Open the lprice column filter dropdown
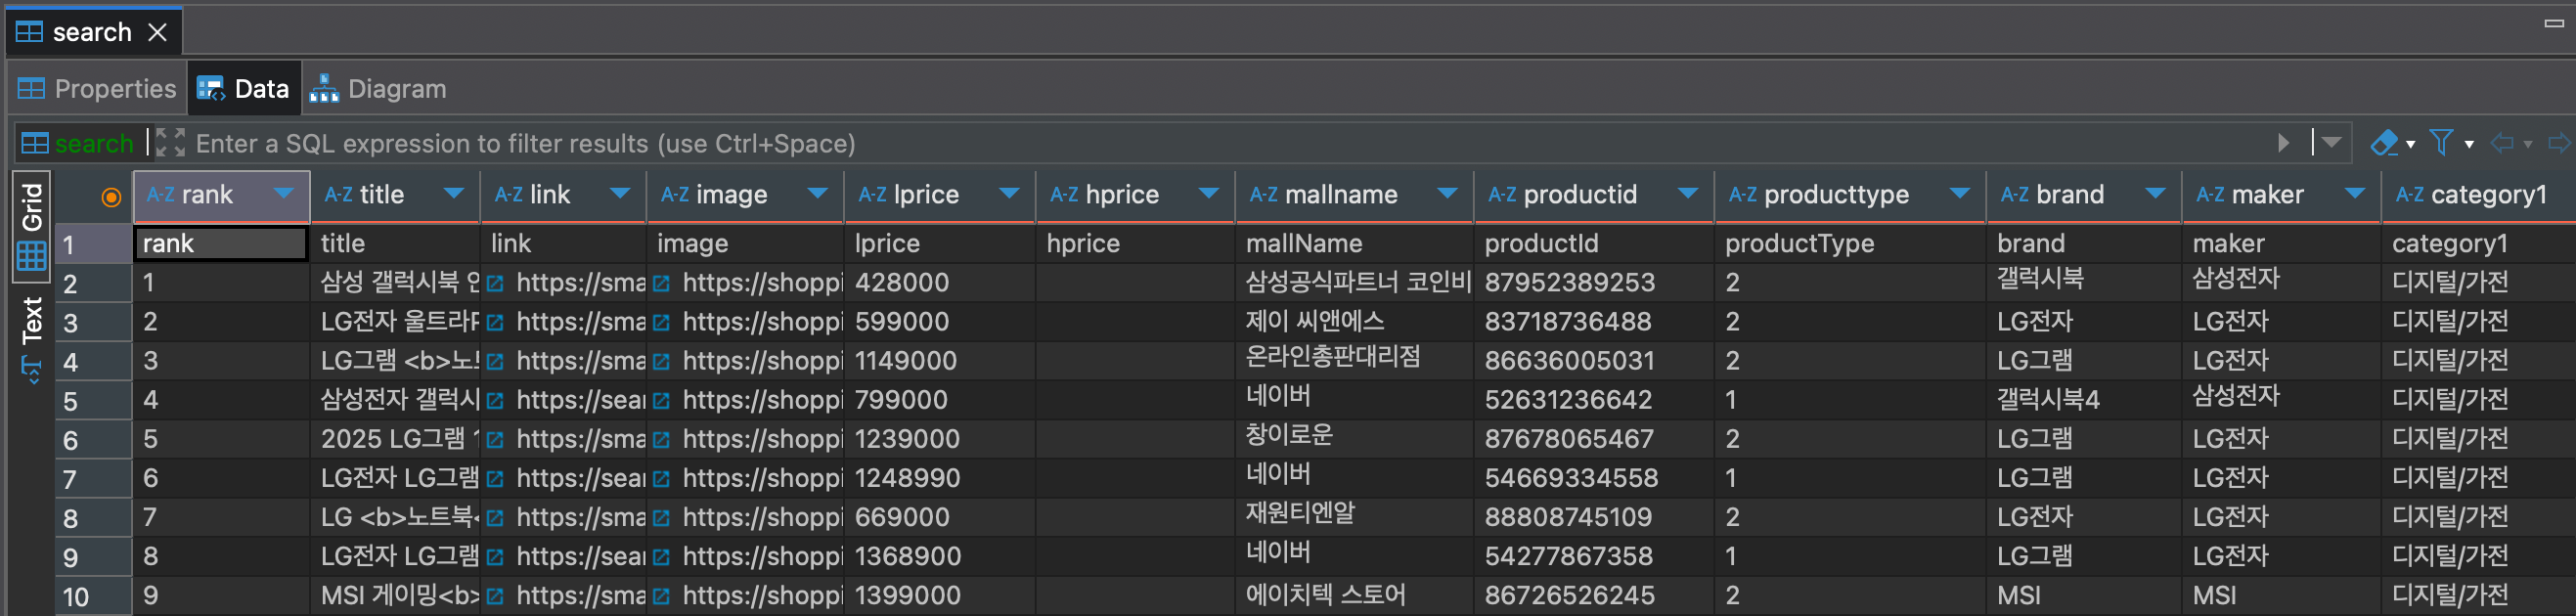The width and height of the screenshot is (2576, 616). pyautogui.click(x=1009, y=193)
